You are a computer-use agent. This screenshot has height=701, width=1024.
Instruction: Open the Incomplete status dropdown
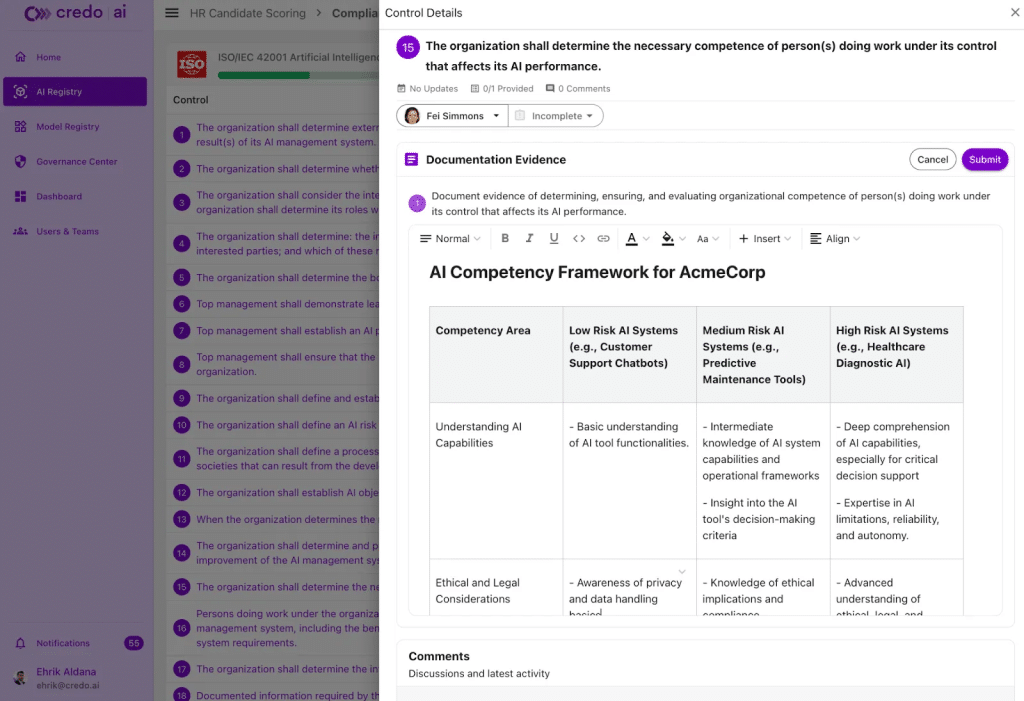(556, 116)
